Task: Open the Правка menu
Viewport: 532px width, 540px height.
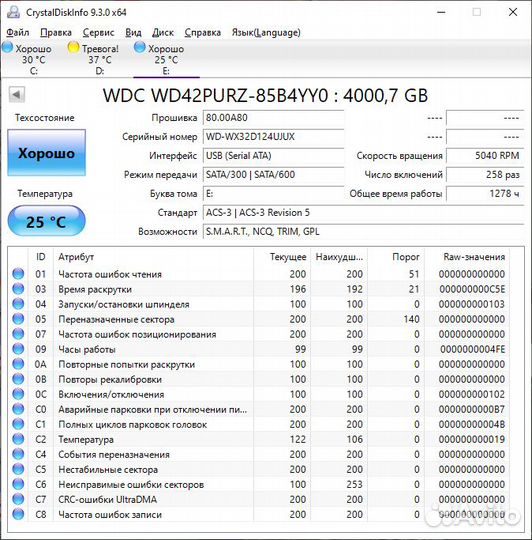Action: pyautogui.click(x=56, y=32)
